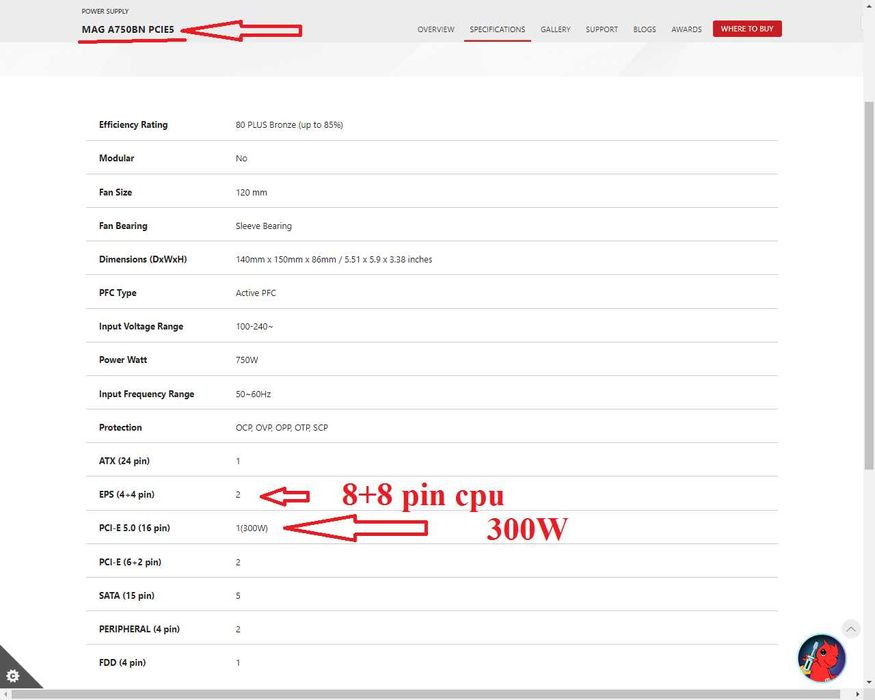
Task: Click the Input Frequency Range label
Action: (147, 394)
